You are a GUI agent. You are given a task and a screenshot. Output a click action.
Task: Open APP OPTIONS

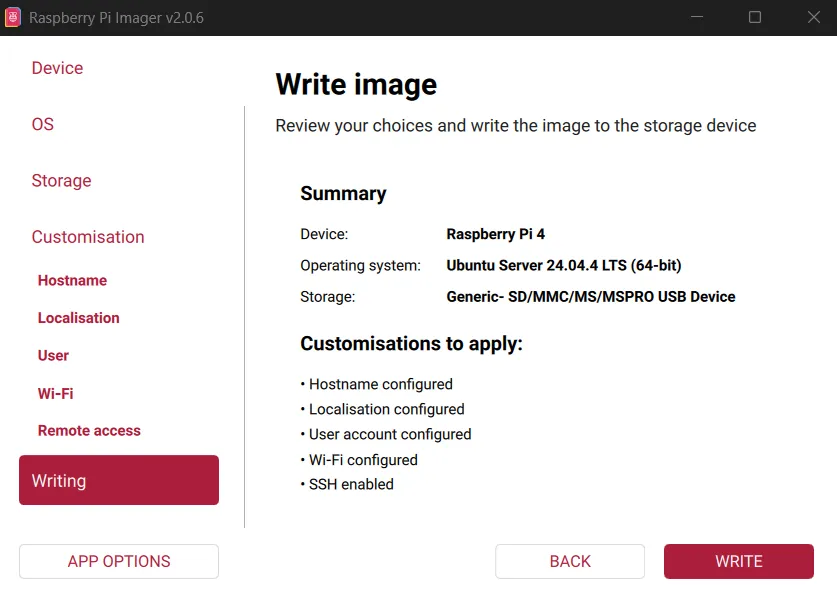pos(119,561)
